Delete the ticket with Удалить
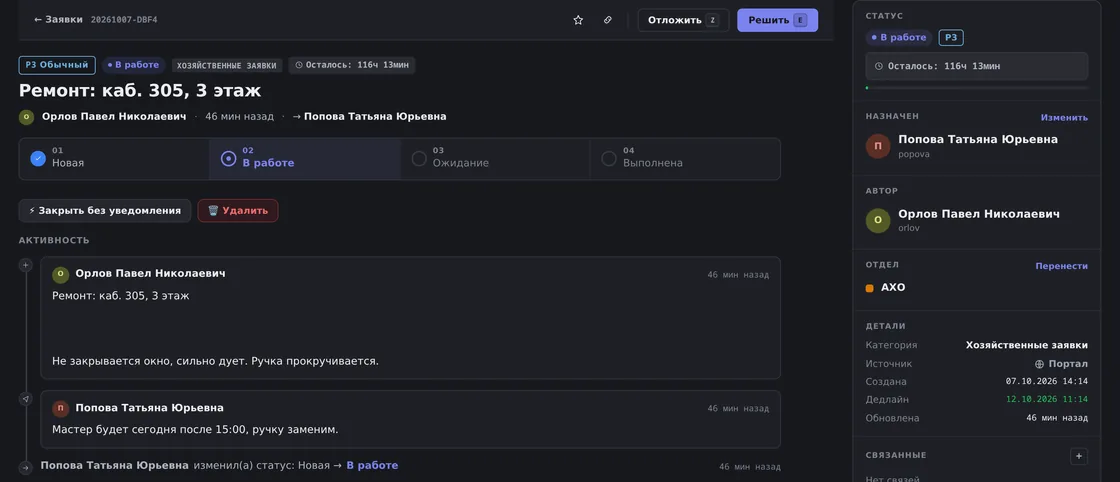1120x482 pixels. click(x=238, y=211)
